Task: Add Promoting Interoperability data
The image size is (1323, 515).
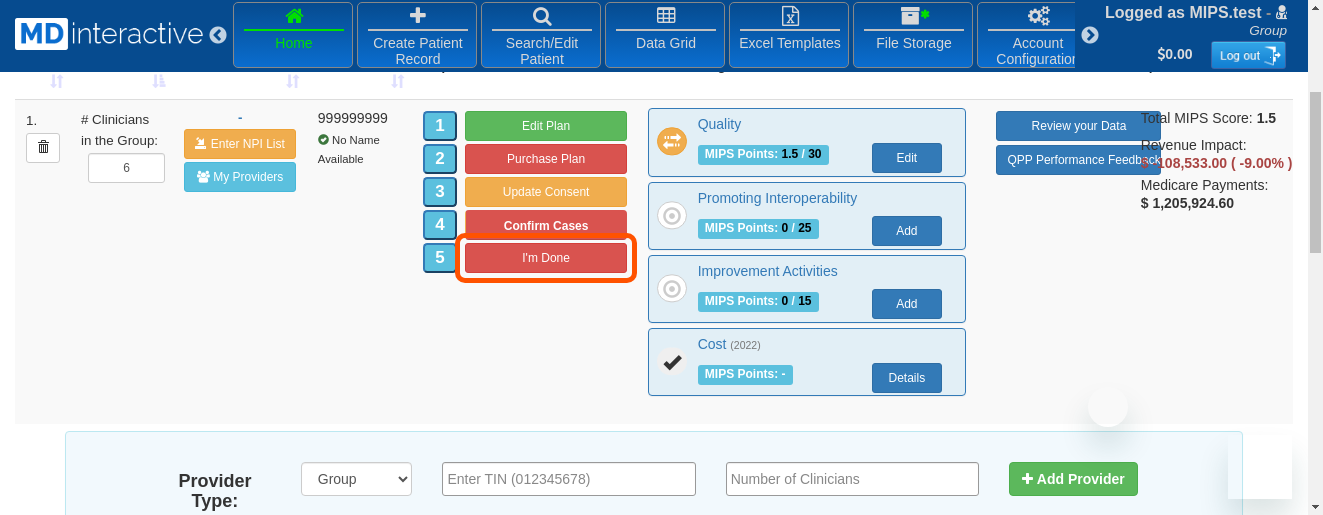Action: [906, 231]
